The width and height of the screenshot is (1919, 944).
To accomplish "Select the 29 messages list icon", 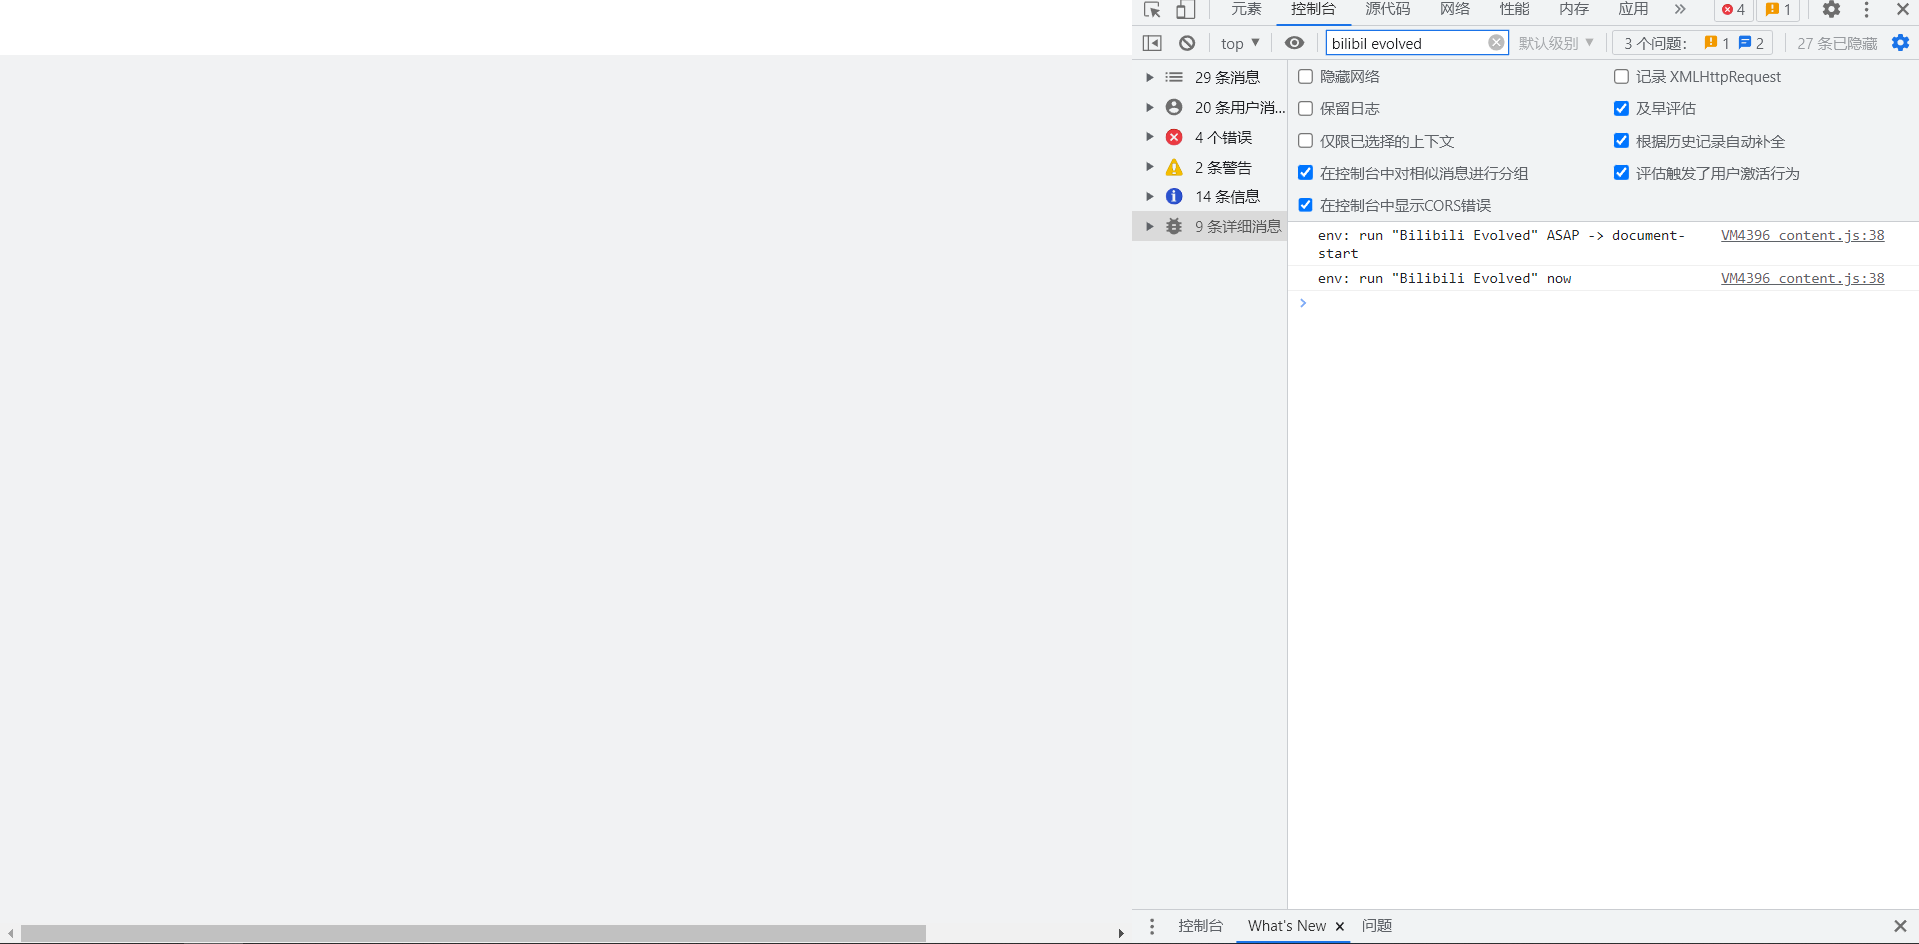I will 1174,77.
